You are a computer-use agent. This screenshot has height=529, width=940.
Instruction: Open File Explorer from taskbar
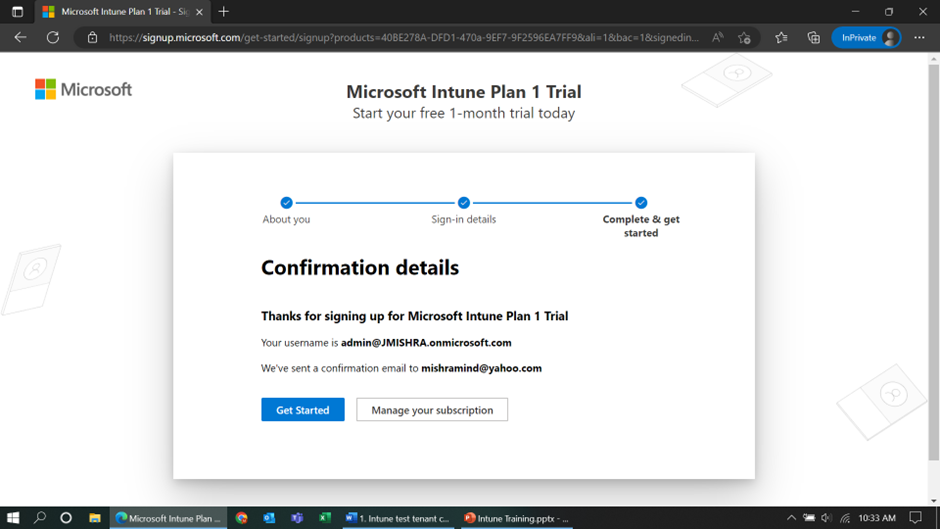[x=95, y=518]
